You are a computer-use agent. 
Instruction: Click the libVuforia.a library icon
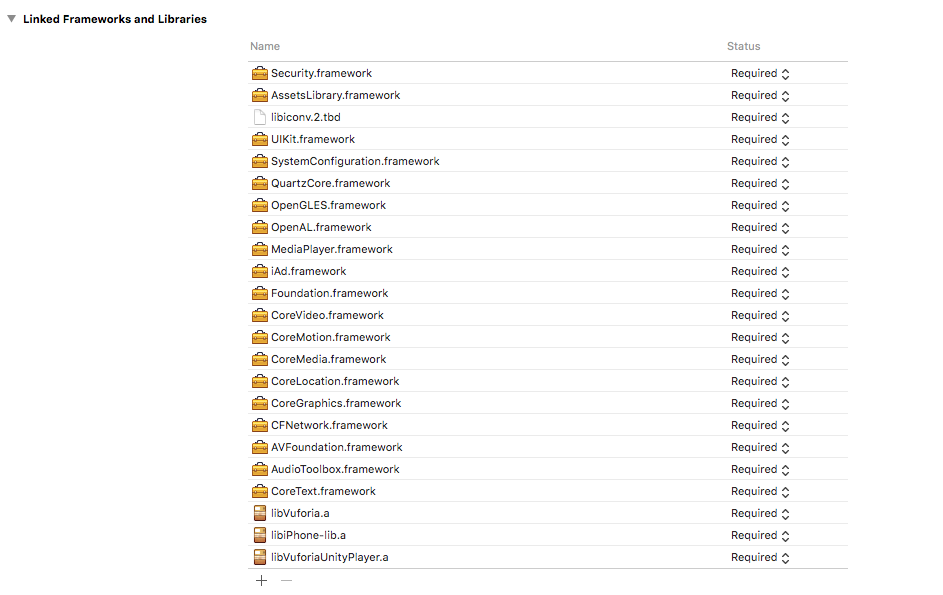(260, 513)
